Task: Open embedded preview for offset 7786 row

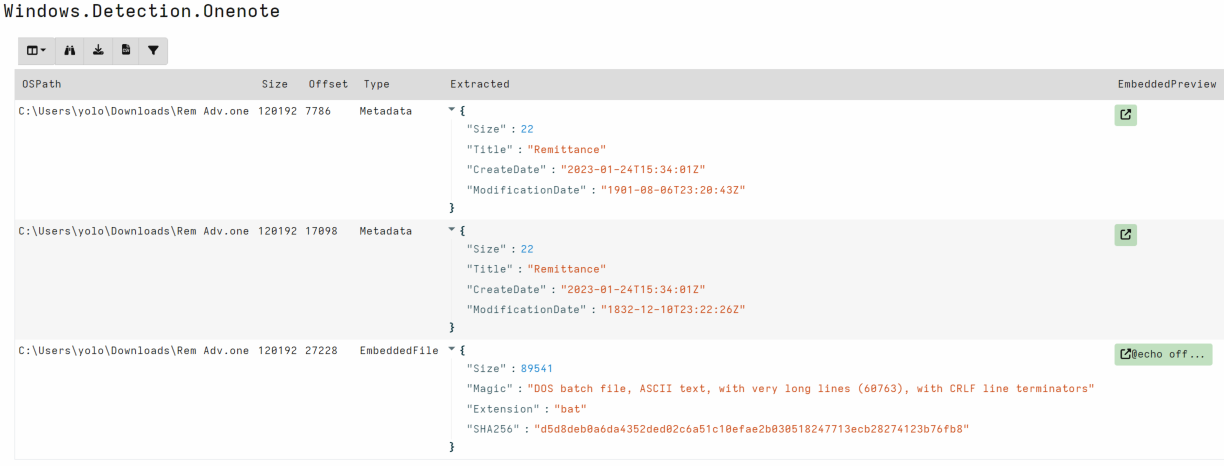Action: click(x=1126, y=115)
